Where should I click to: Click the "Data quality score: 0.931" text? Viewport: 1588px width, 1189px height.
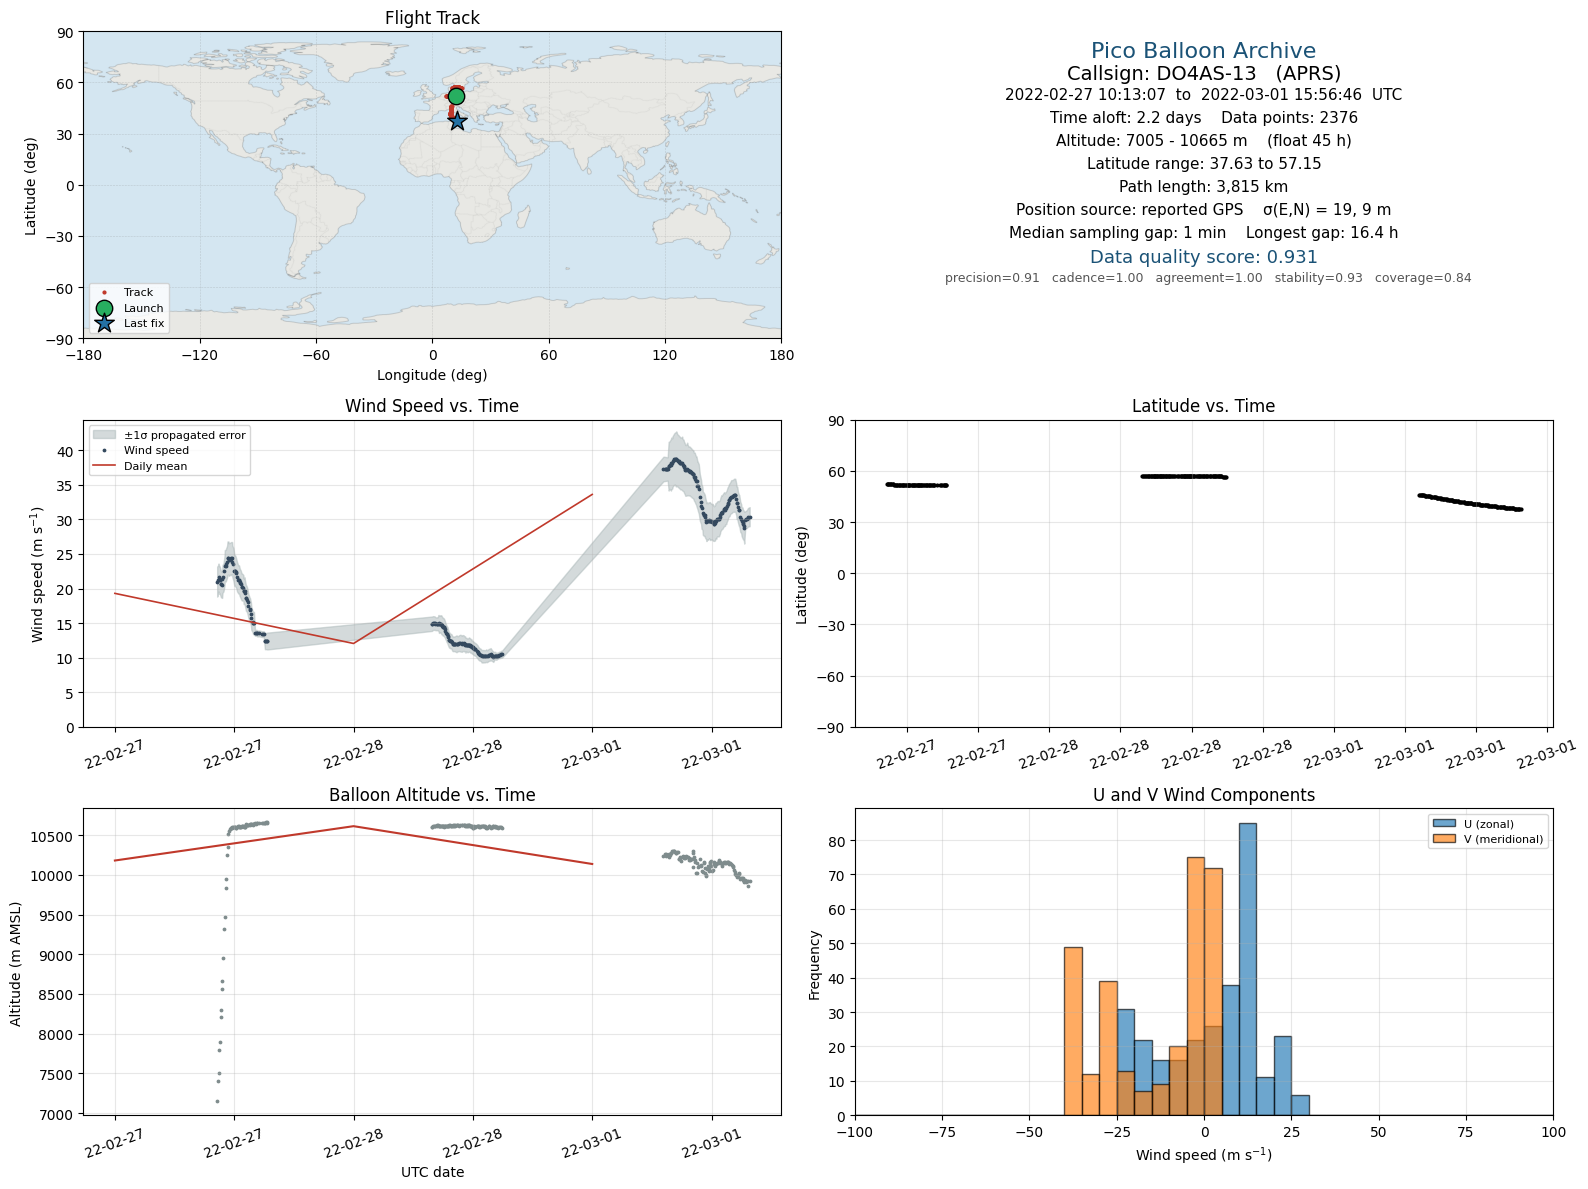1203,257
